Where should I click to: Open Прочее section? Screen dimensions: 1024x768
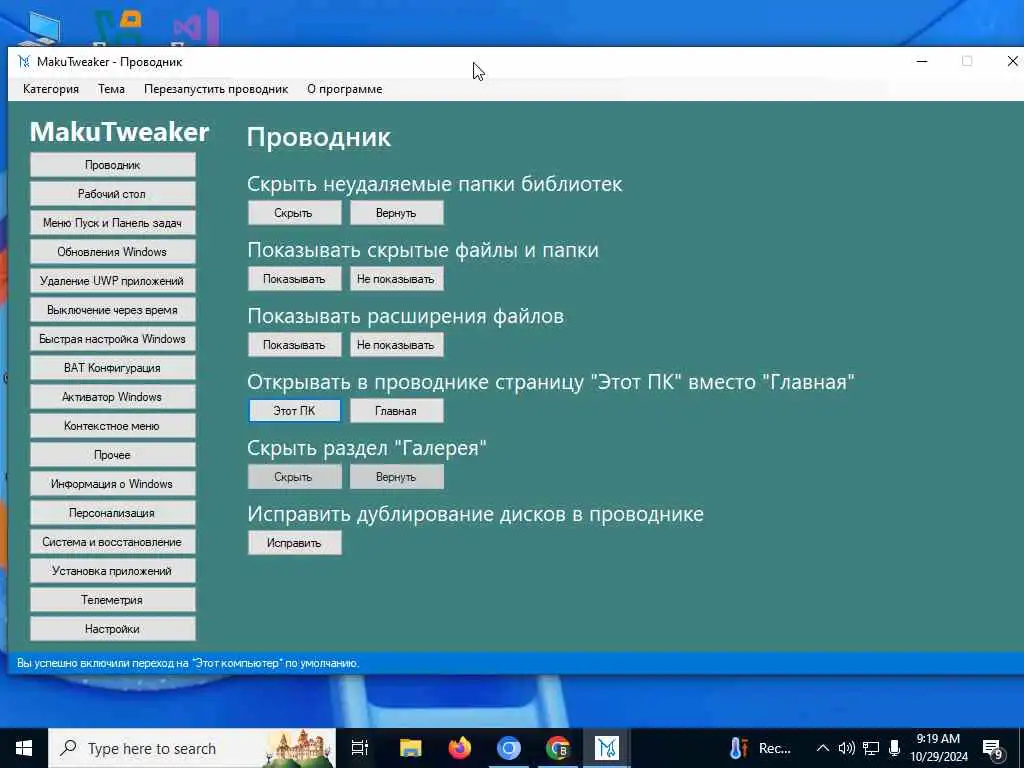(112, 455)
